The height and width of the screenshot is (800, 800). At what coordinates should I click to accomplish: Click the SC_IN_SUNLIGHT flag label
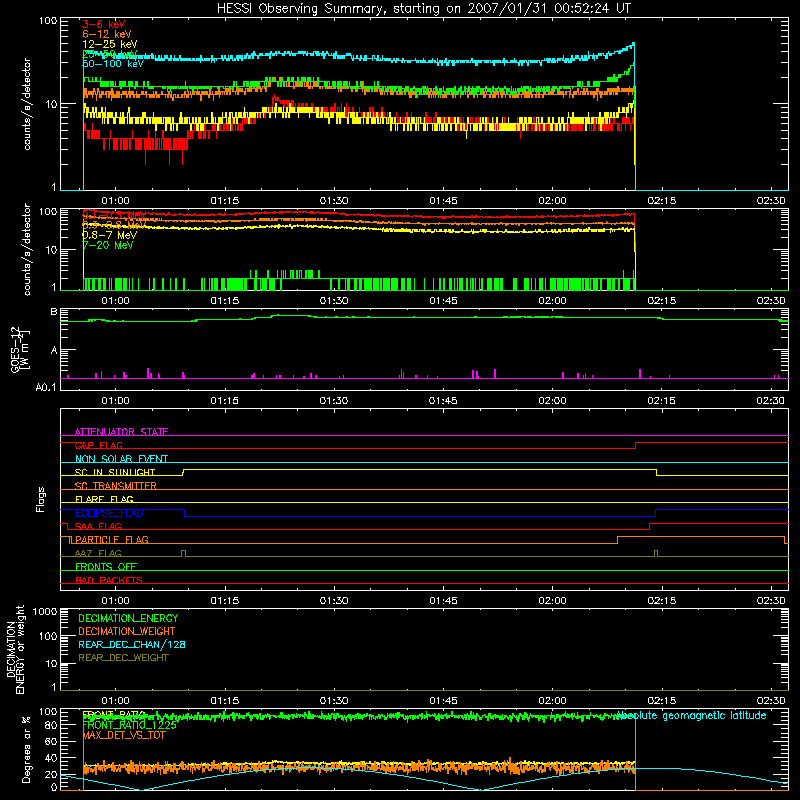(115, 472)
